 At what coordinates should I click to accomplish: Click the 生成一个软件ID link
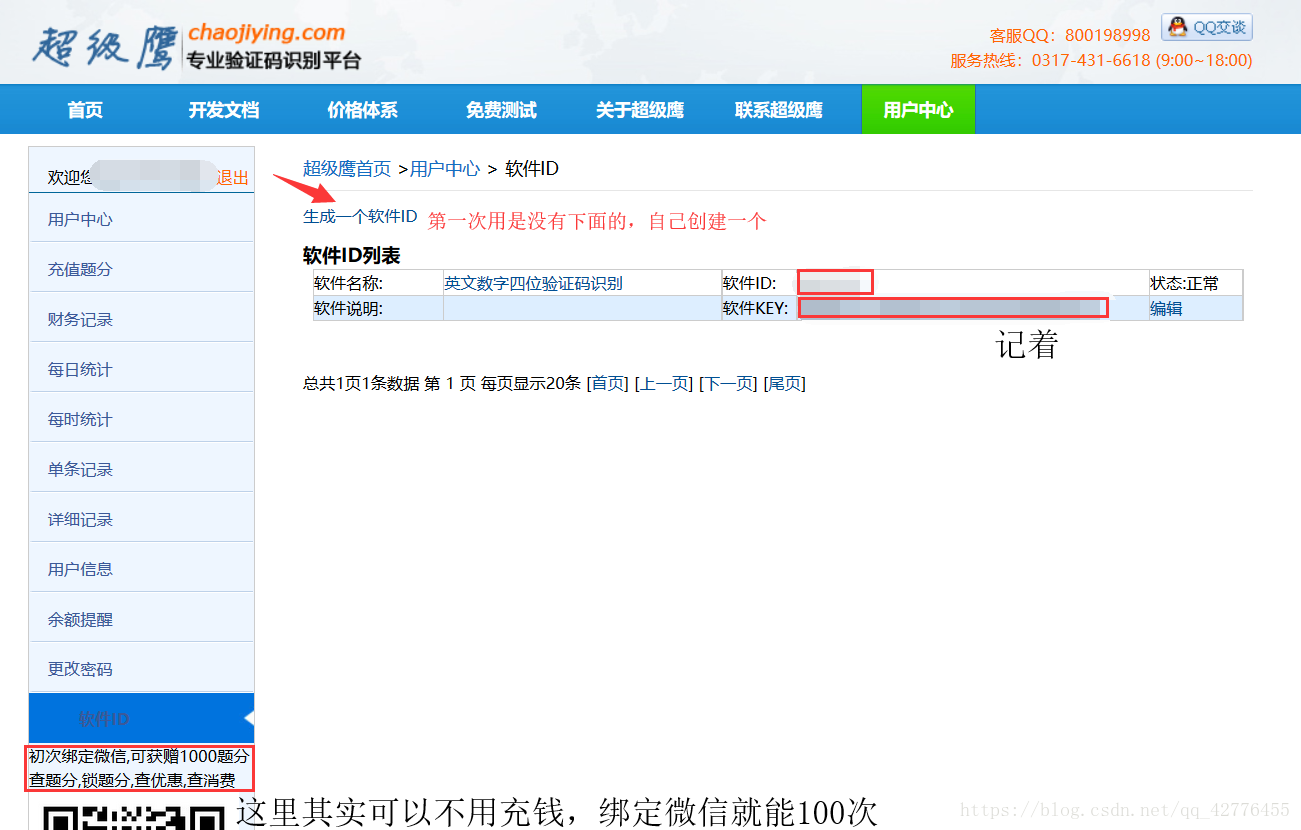360,216
